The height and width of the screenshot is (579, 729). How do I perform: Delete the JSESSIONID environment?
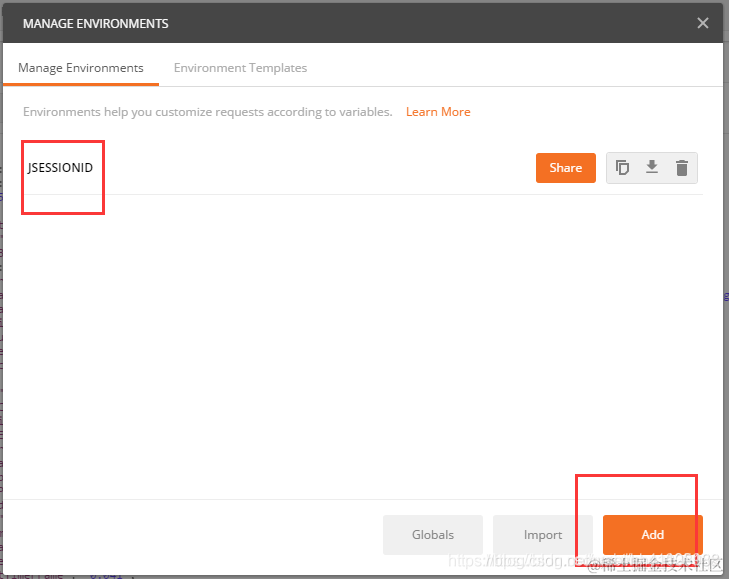click(682, 168)
